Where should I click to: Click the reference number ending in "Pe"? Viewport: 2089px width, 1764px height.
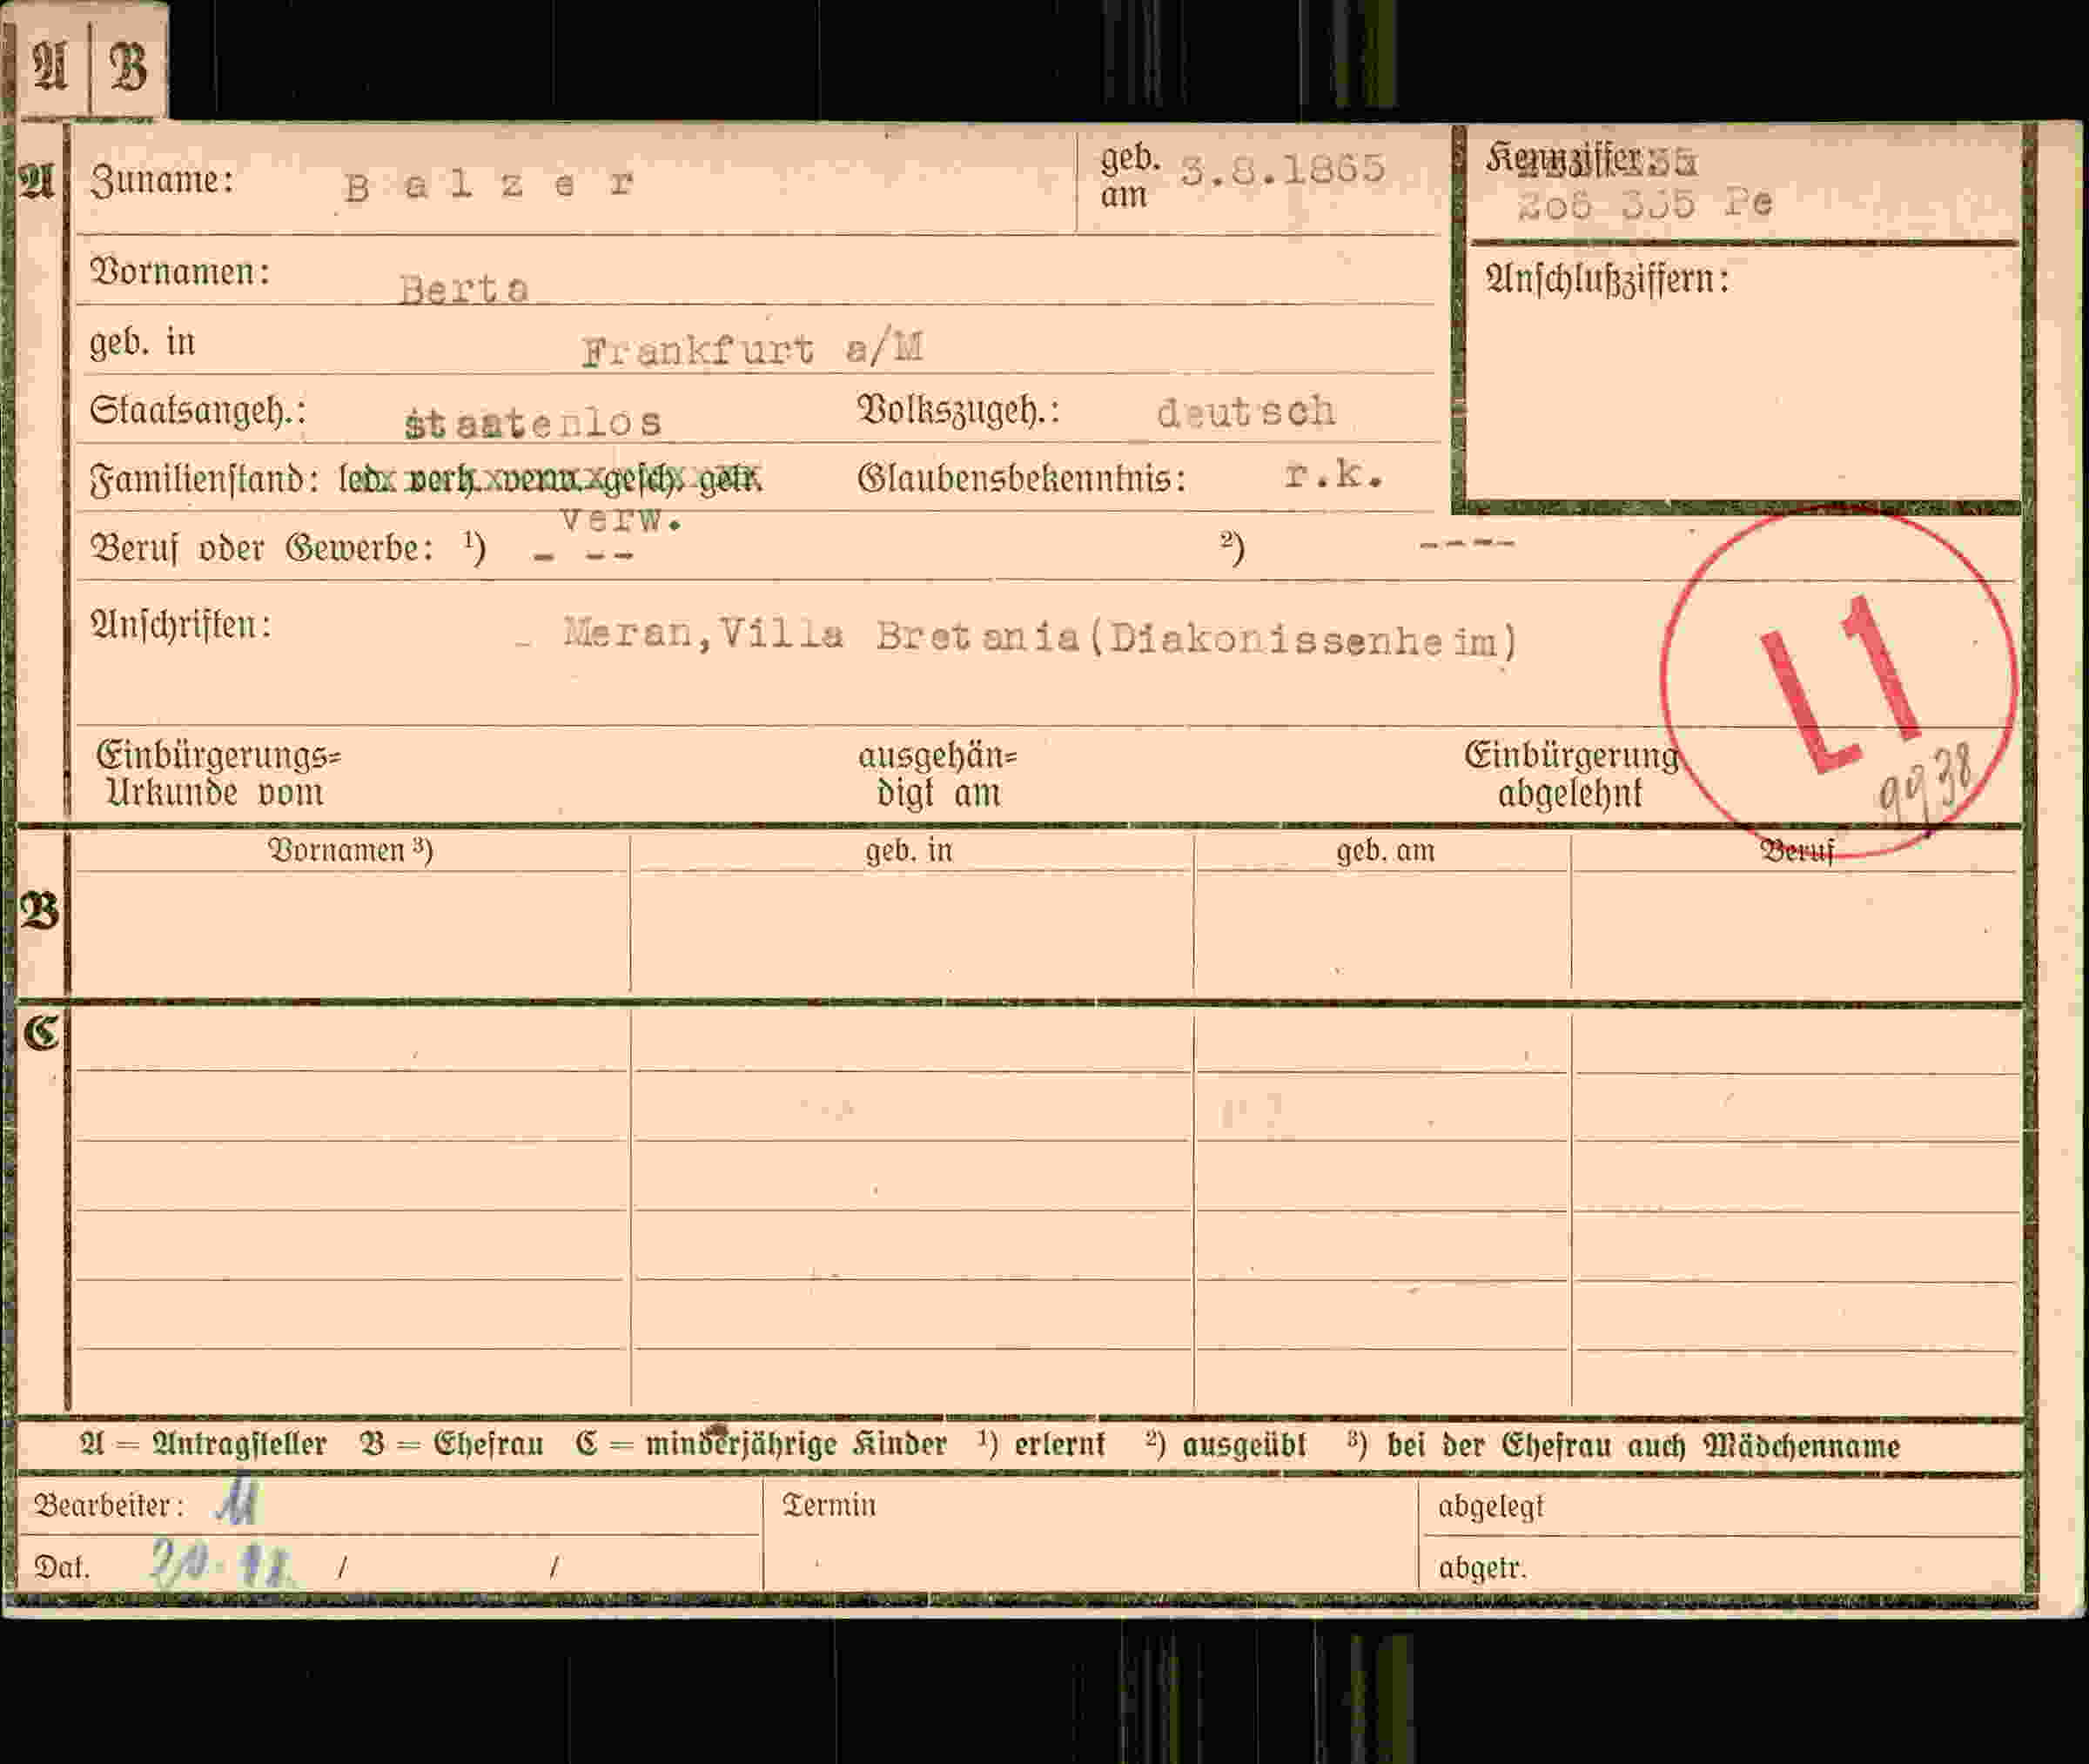[1645, 204]
